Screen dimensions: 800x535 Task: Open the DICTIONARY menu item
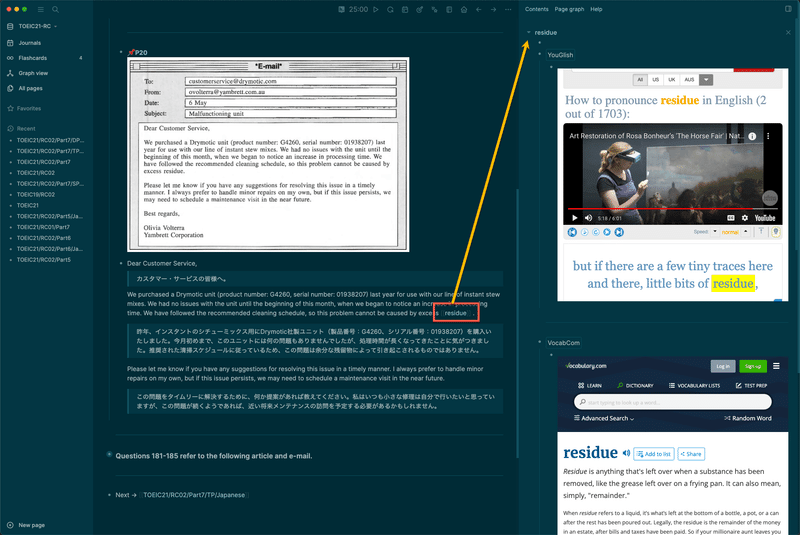(x=635, y=386)
